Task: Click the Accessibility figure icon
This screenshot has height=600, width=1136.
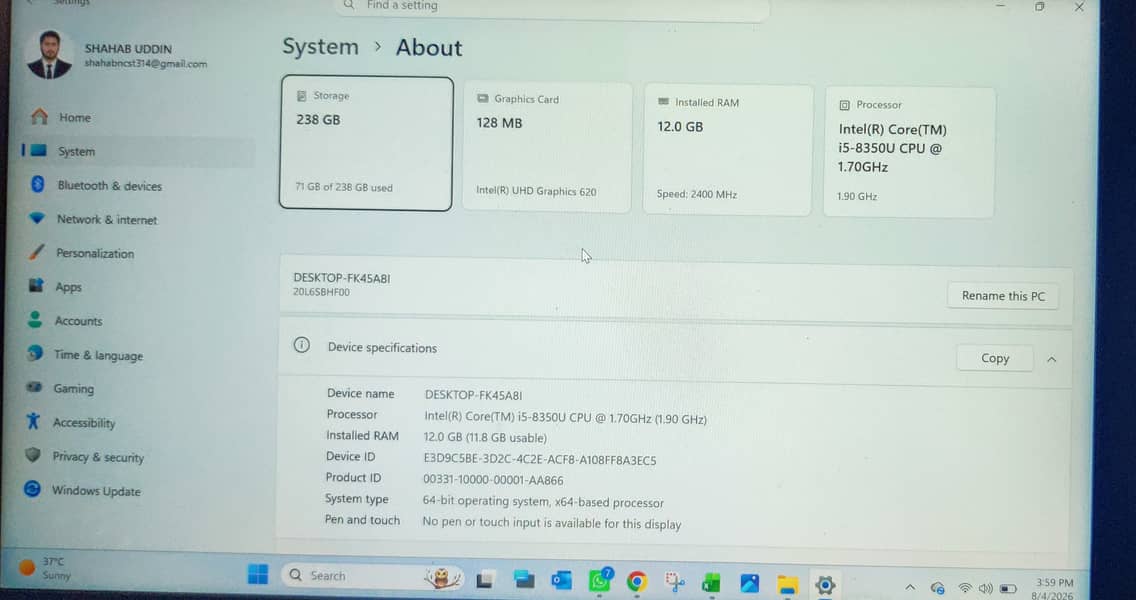Action: point(33,421)
